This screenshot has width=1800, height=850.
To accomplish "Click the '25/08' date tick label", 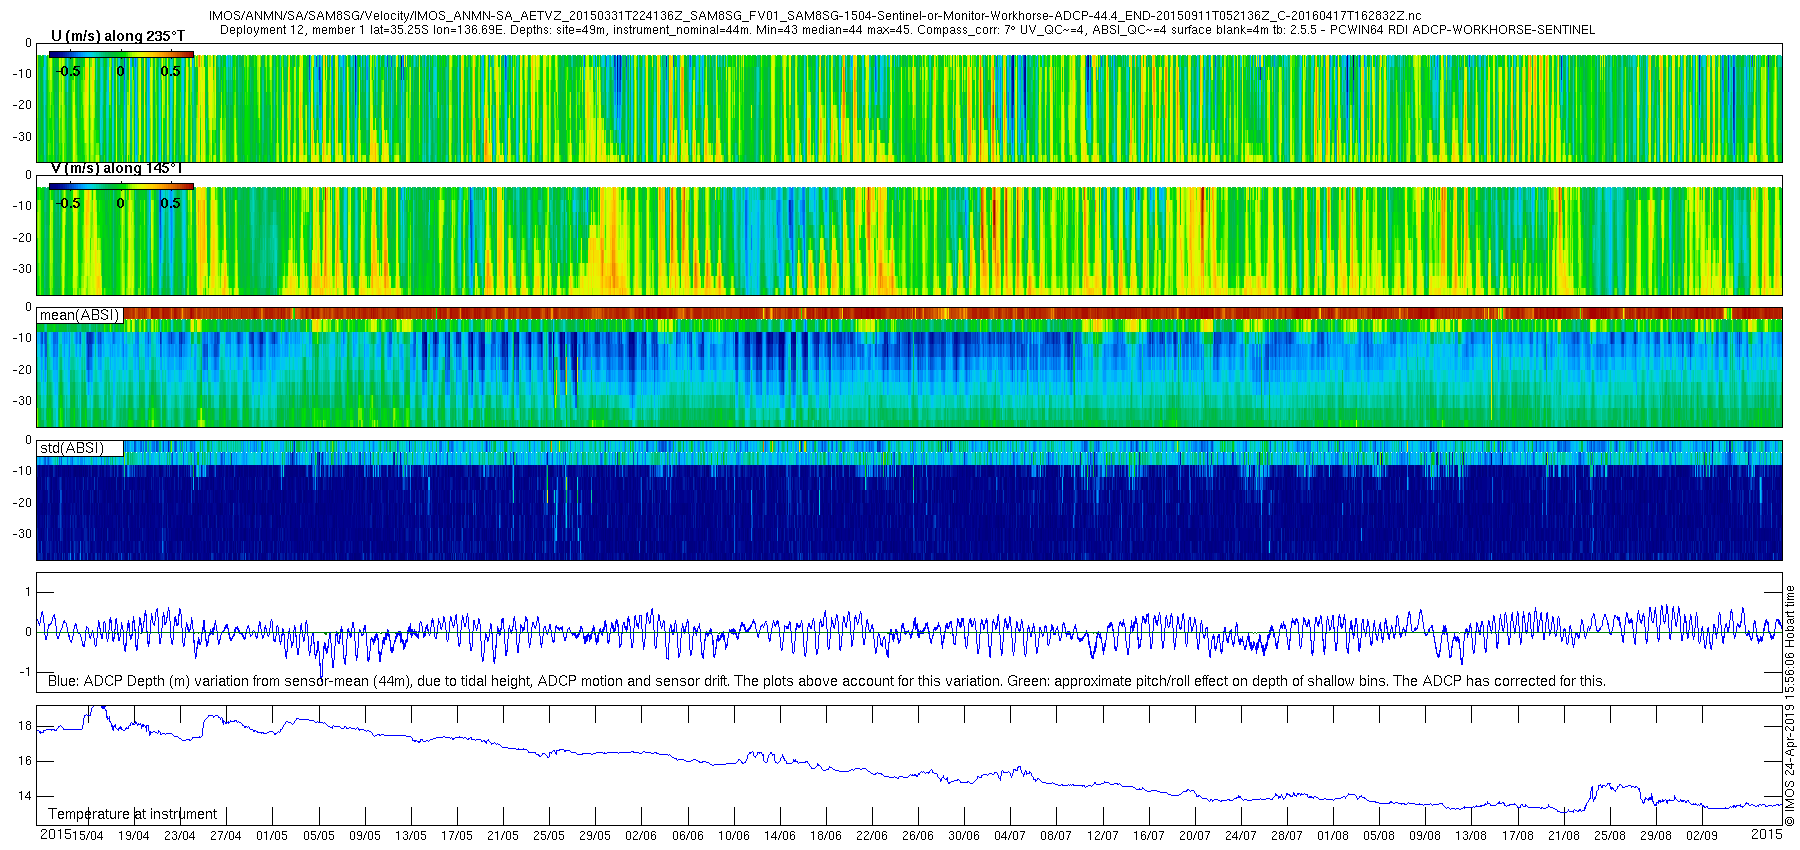I will pos(1610,836).
